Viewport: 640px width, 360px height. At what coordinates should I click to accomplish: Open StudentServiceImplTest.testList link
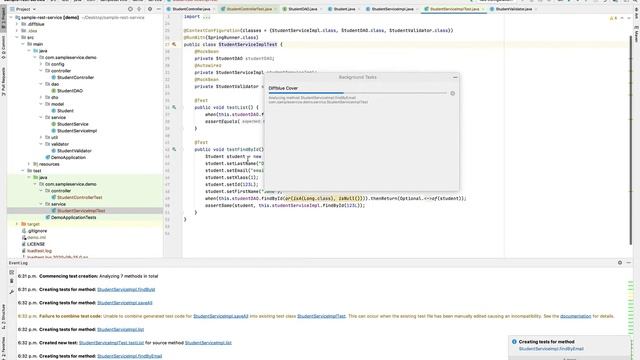point(111,343)
